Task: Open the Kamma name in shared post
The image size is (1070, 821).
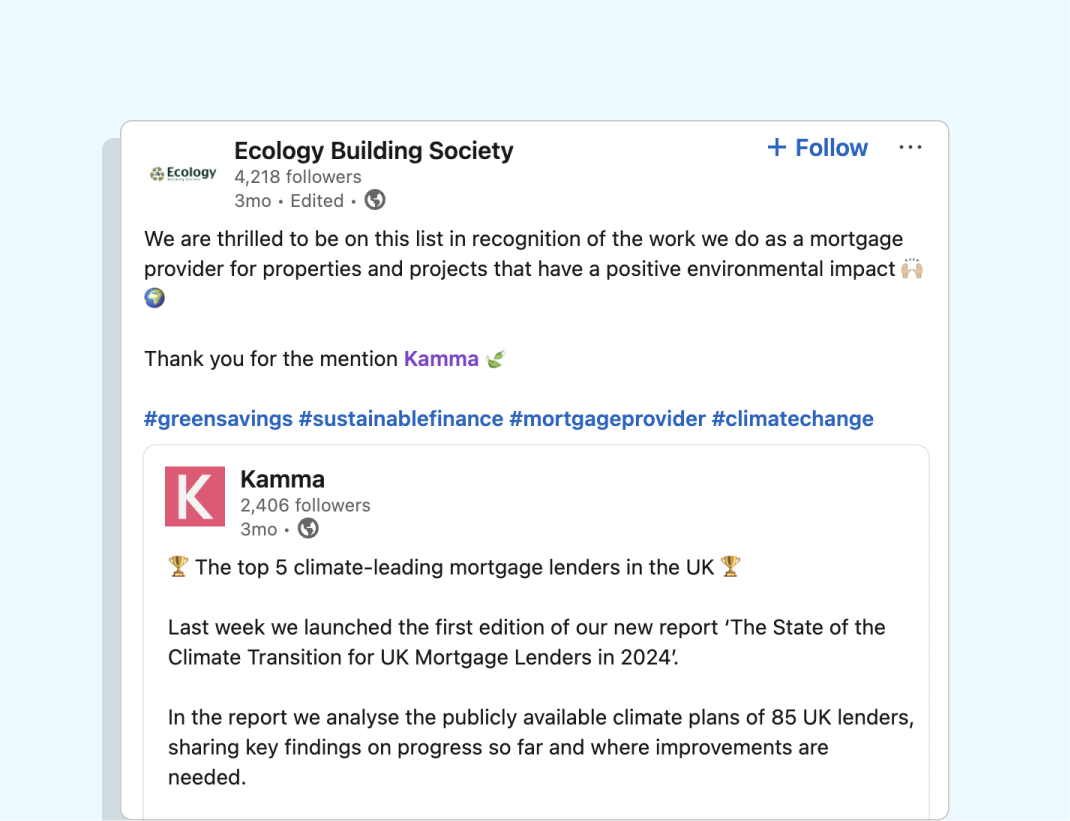Action: [282, 479]
